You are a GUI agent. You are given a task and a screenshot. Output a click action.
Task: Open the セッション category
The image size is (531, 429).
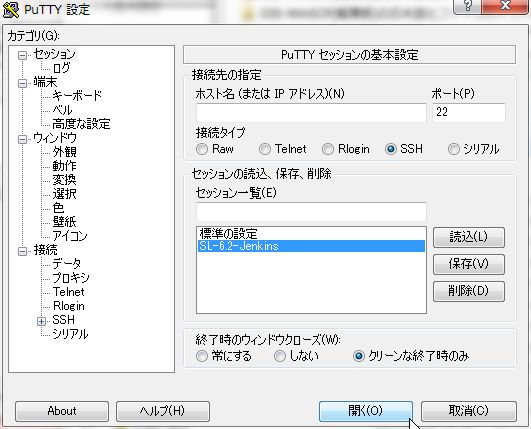tap(55, 54)
